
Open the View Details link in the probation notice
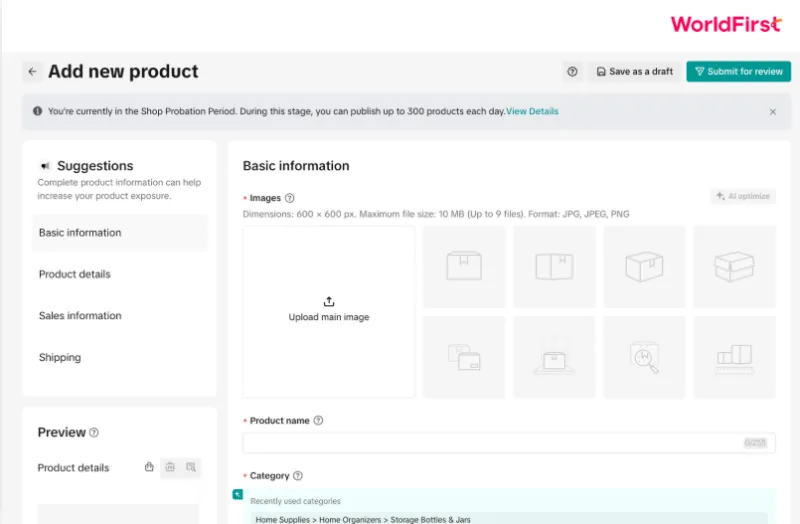pos(532,111)
